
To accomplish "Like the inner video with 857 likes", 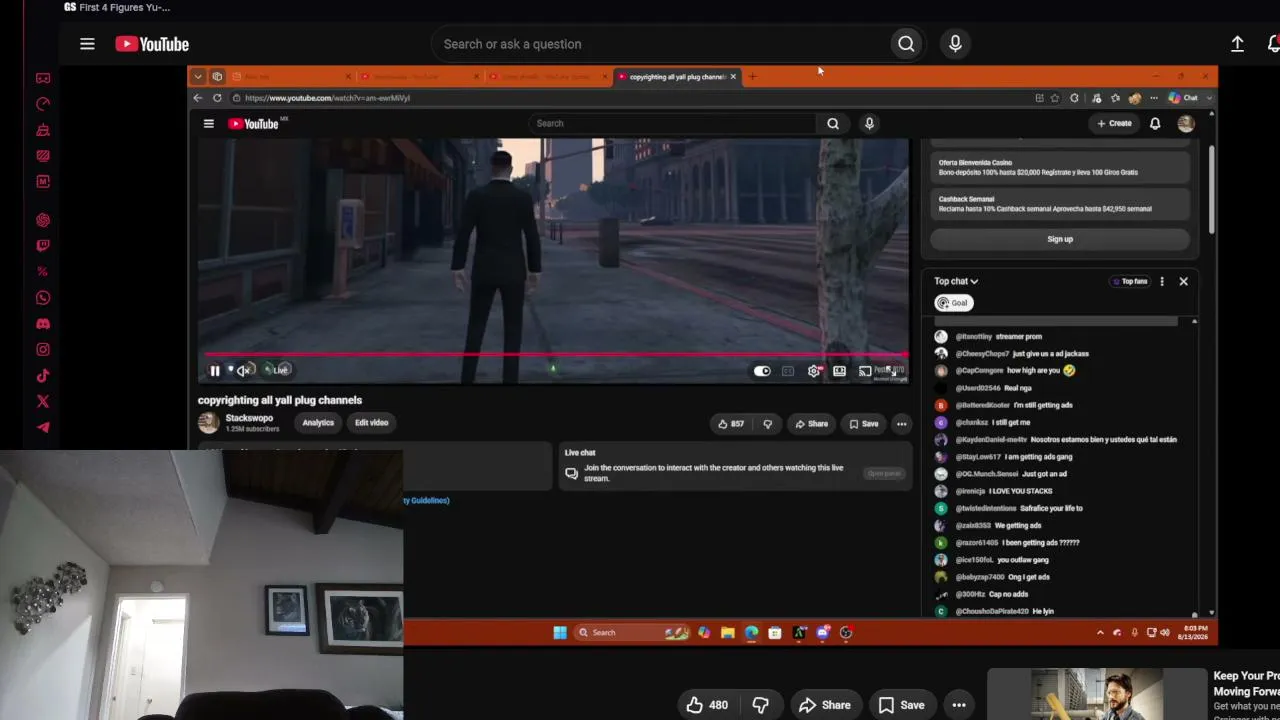I will pyautogui.click(x=731, y=424).
